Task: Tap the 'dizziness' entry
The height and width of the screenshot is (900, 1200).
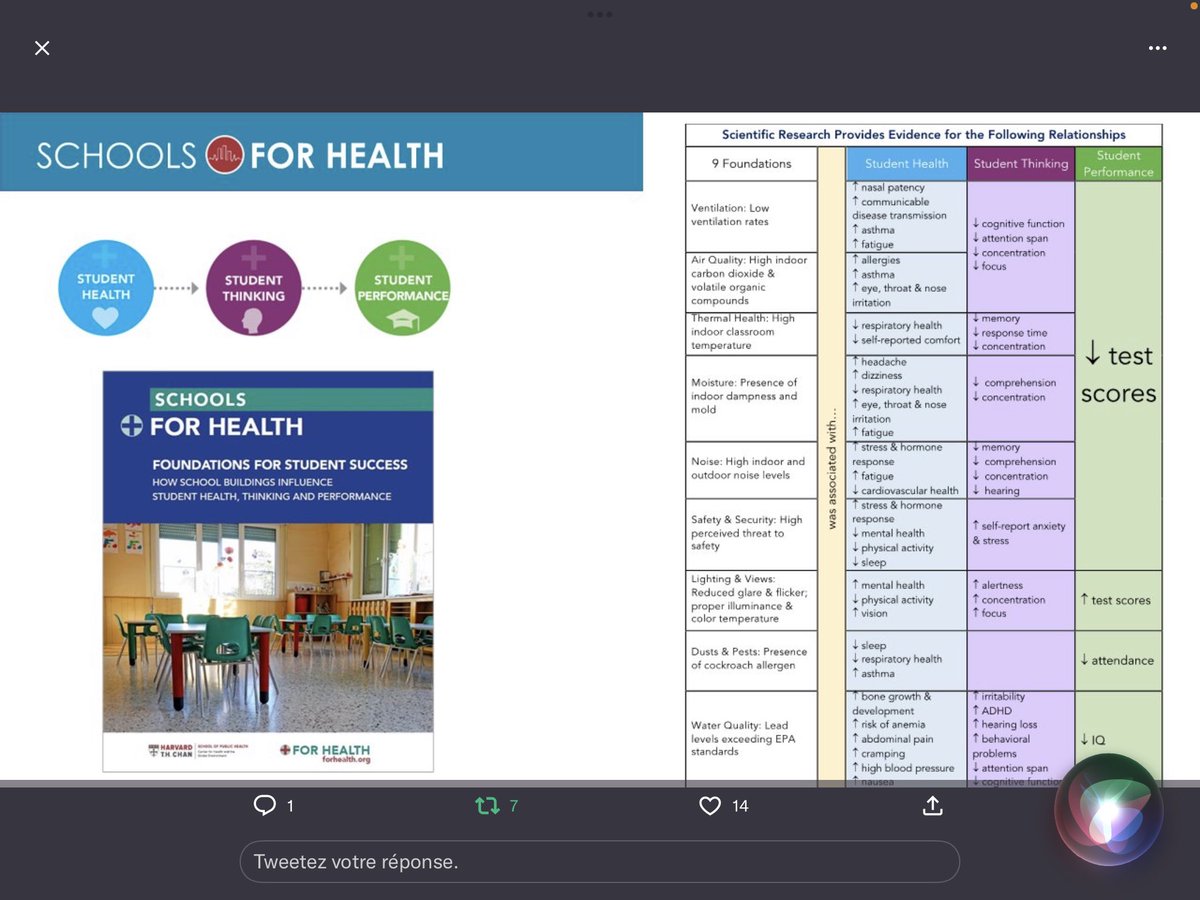Action: pos(877,376)
